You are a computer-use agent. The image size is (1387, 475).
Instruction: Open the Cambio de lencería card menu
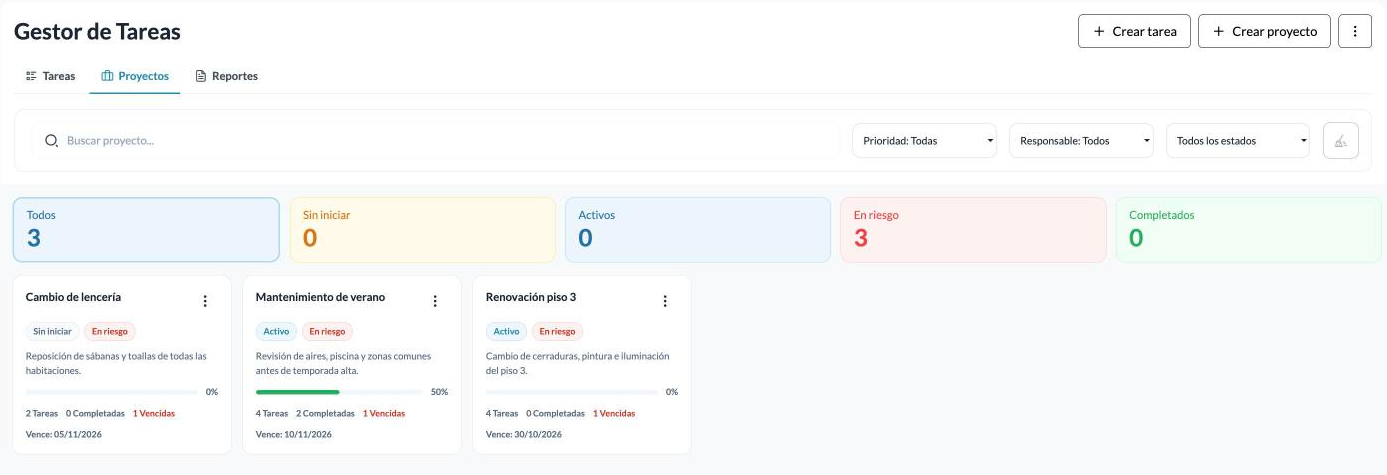(205, 301)
